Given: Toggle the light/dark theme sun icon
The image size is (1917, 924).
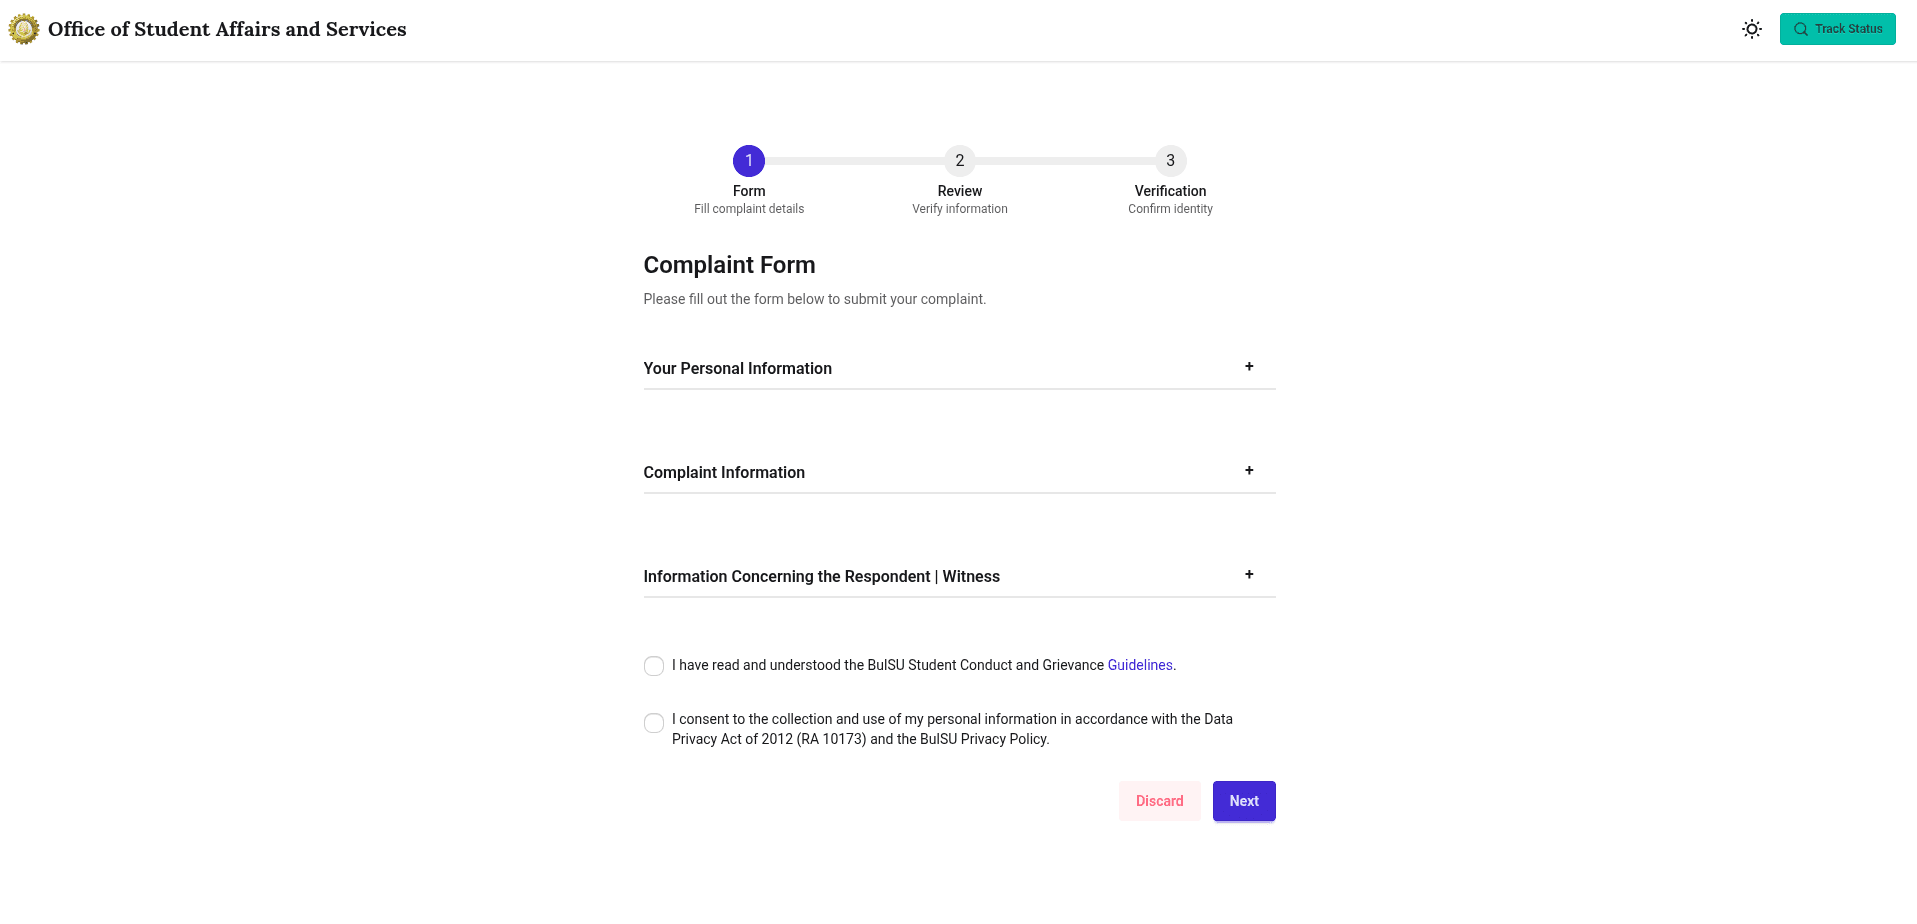Looking at the screenshot, I should point(1752,29).
